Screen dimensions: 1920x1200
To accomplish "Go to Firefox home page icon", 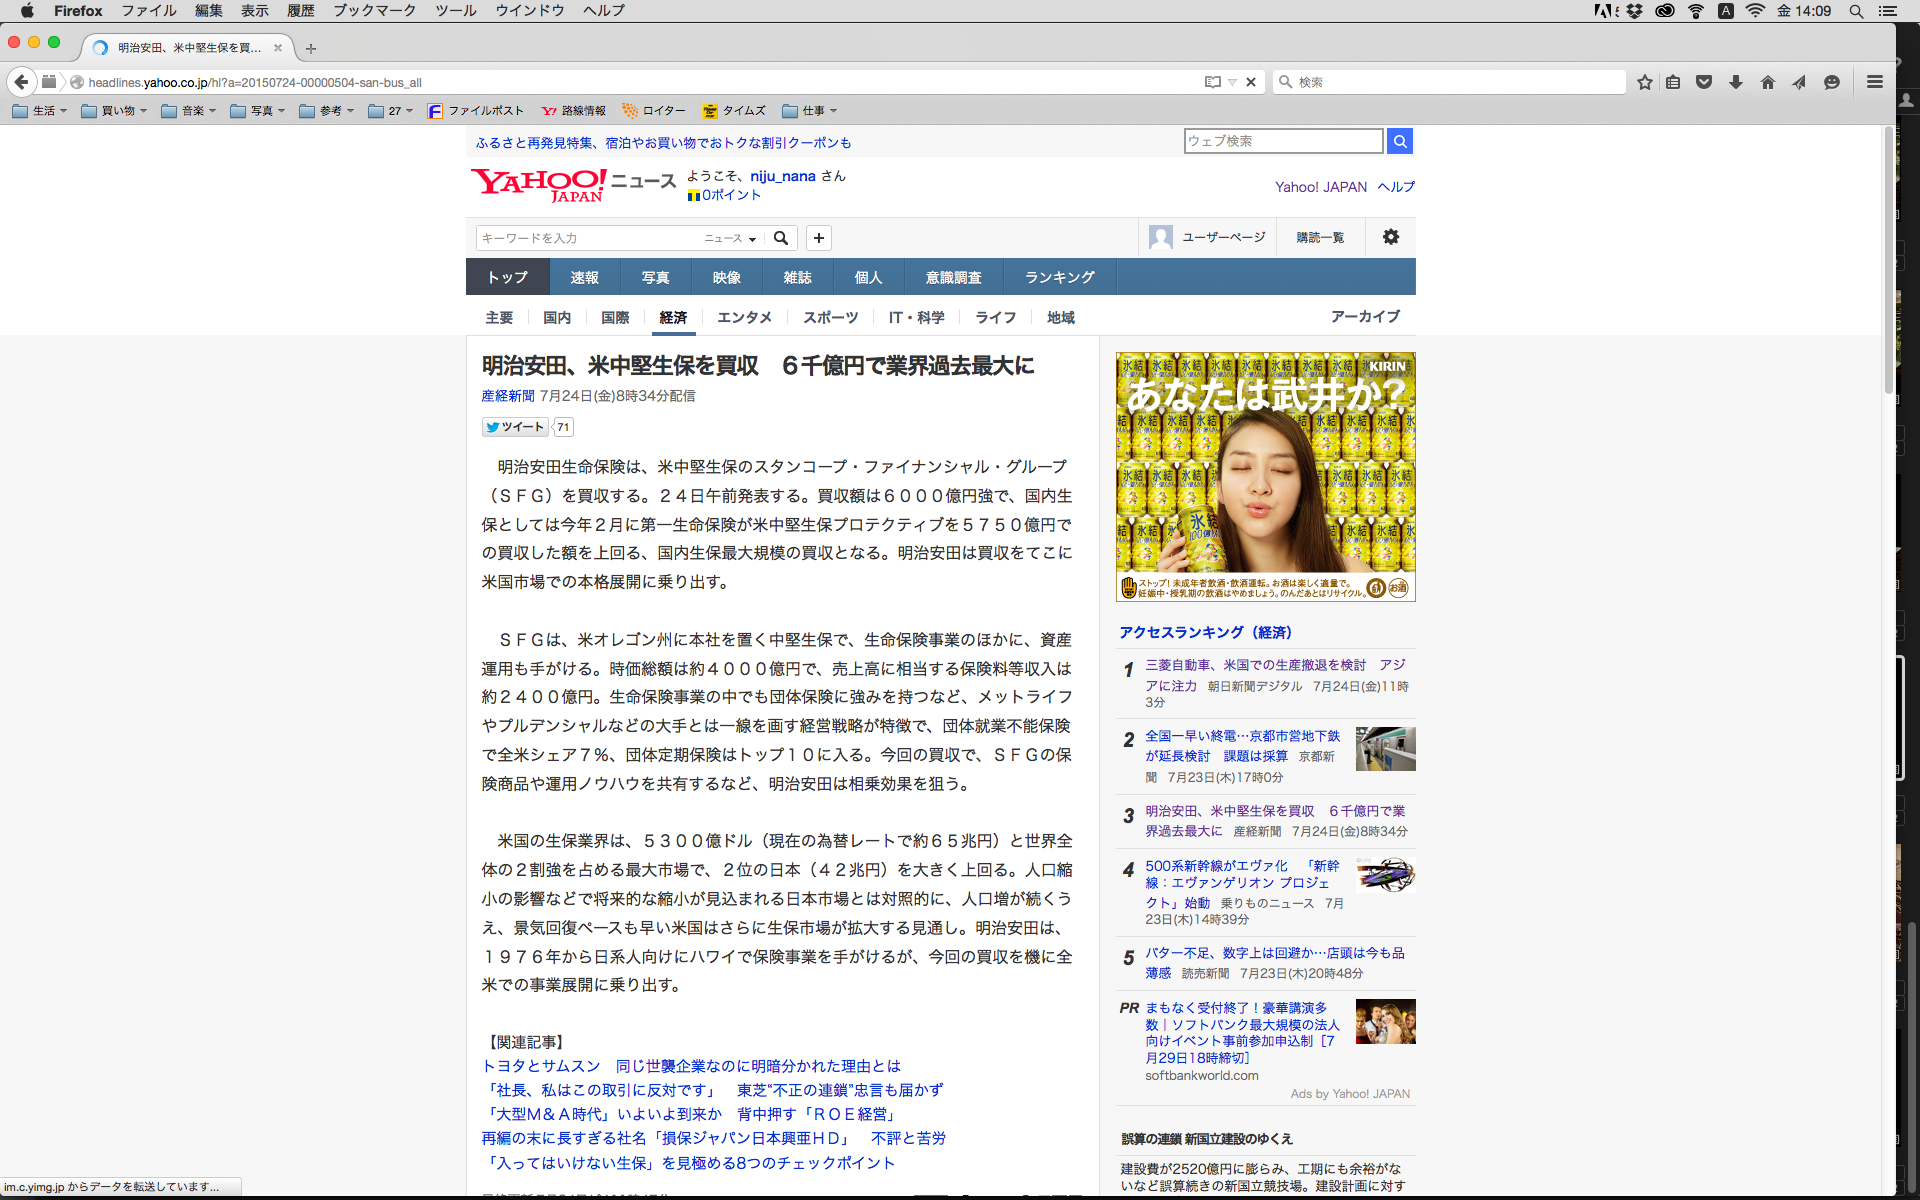I will 1768,82.
